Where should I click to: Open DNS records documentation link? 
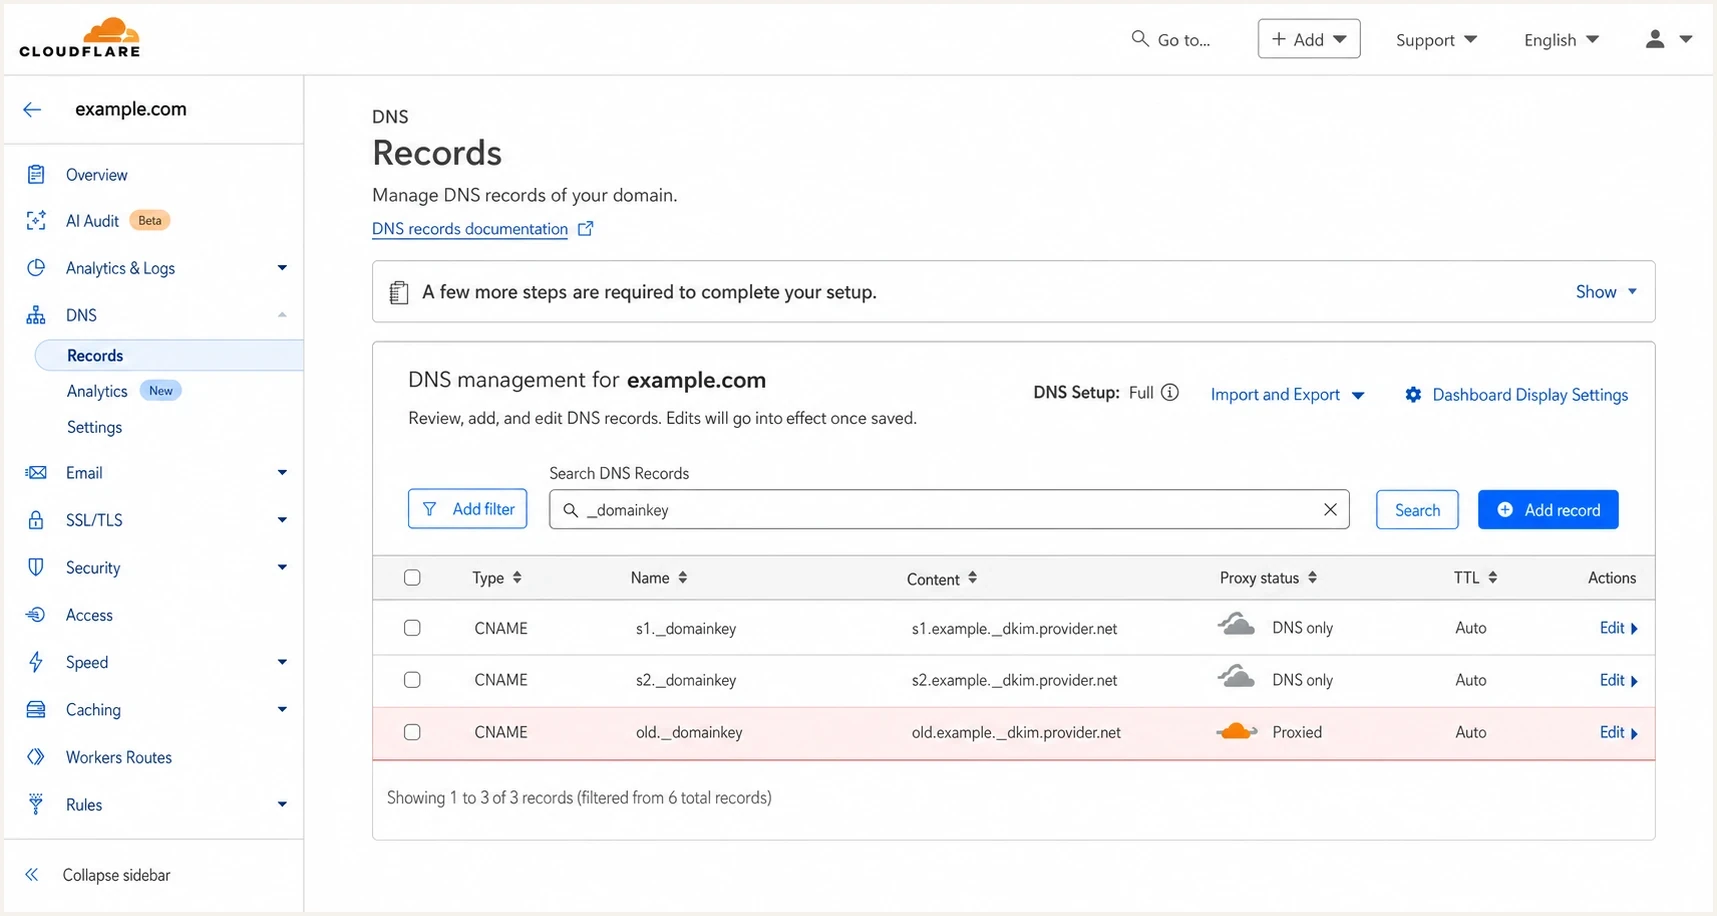470,229
